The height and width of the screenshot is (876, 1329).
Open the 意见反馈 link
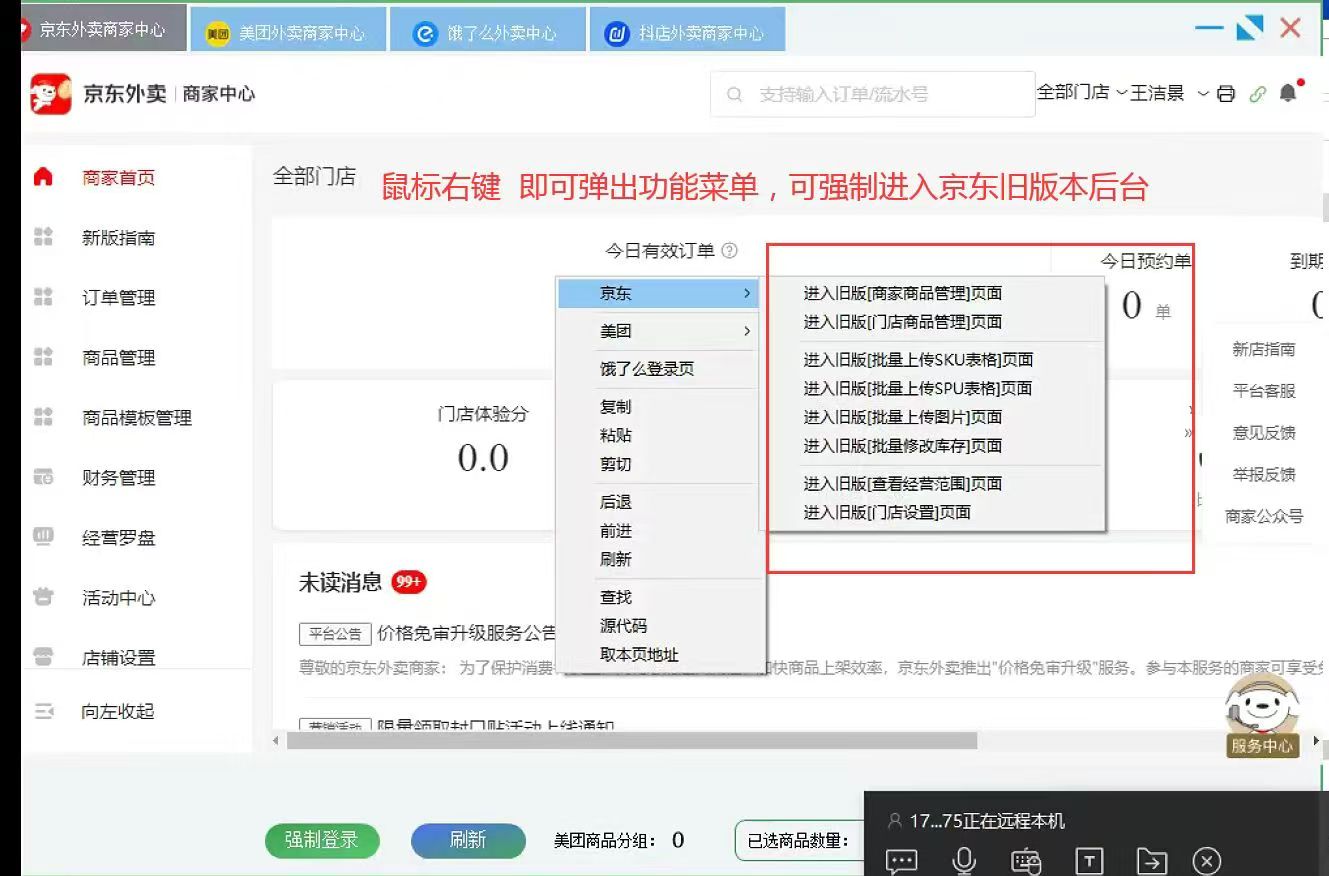point(1263,433)
